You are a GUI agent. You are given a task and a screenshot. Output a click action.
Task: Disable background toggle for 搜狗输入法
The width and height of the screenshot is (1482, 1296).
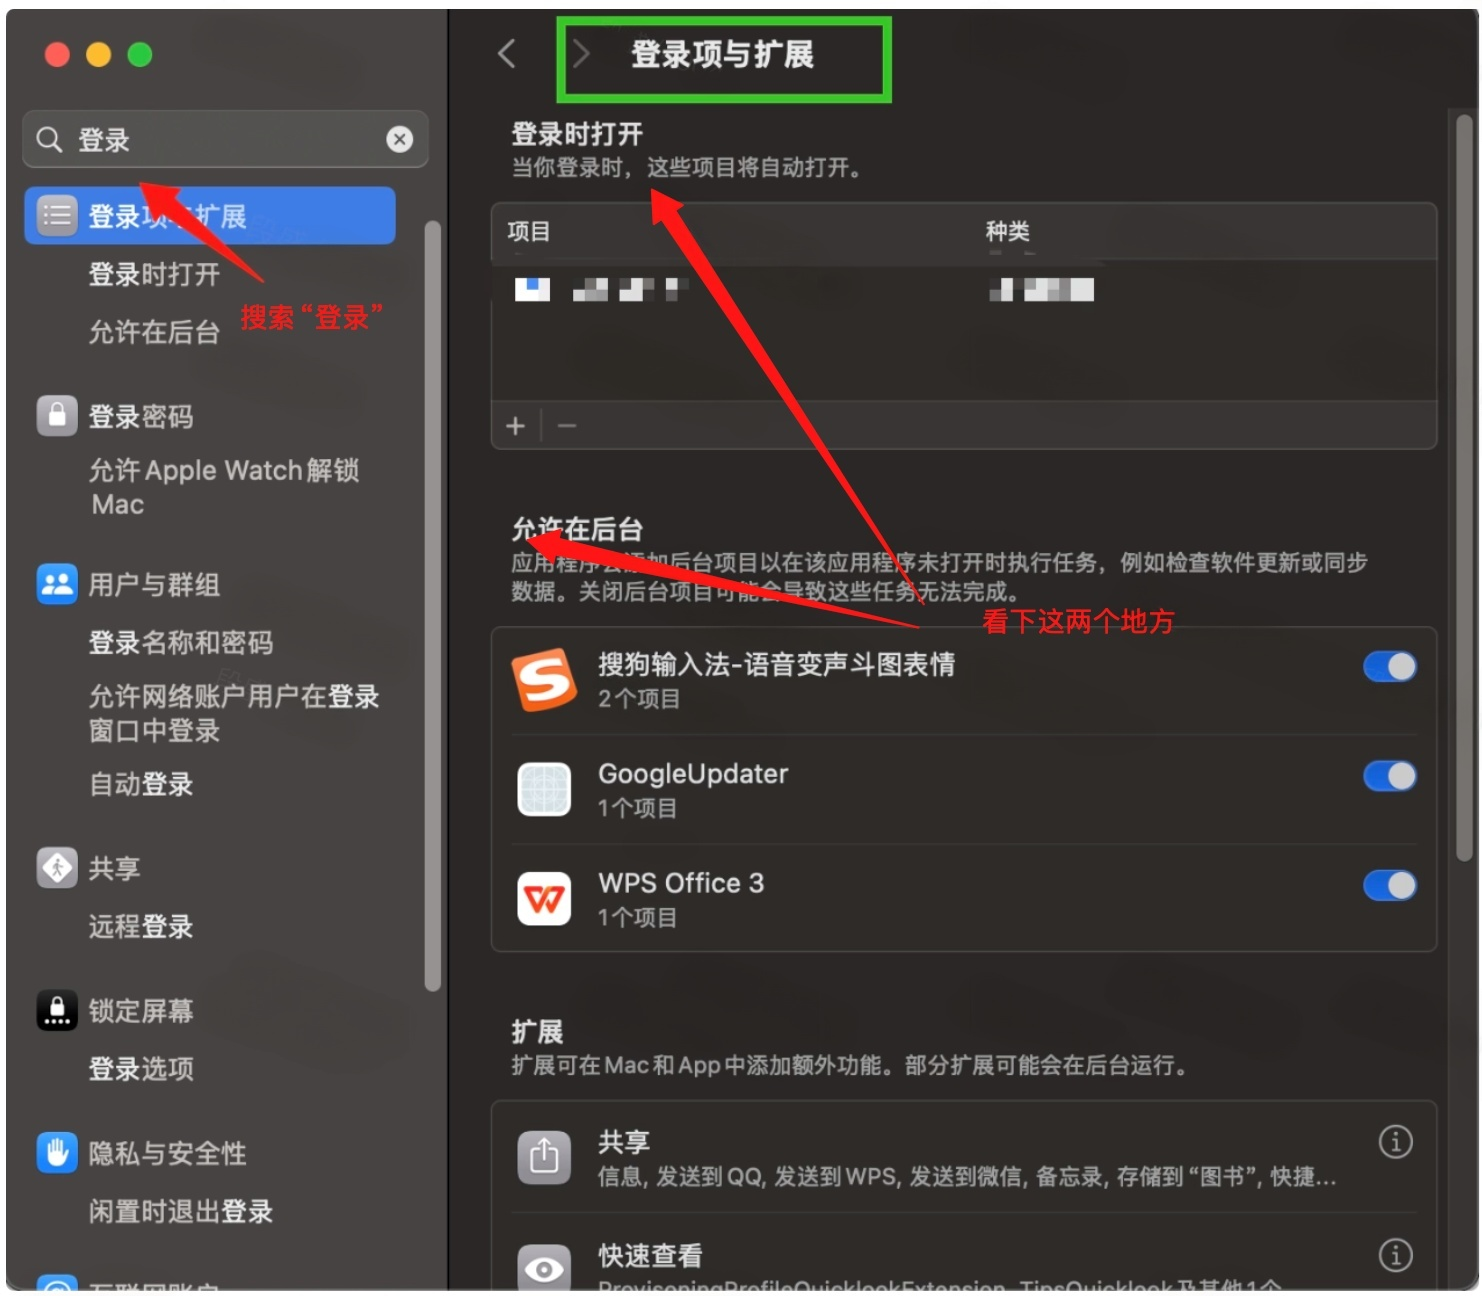pyautogui.click(x=1389, y=667)
